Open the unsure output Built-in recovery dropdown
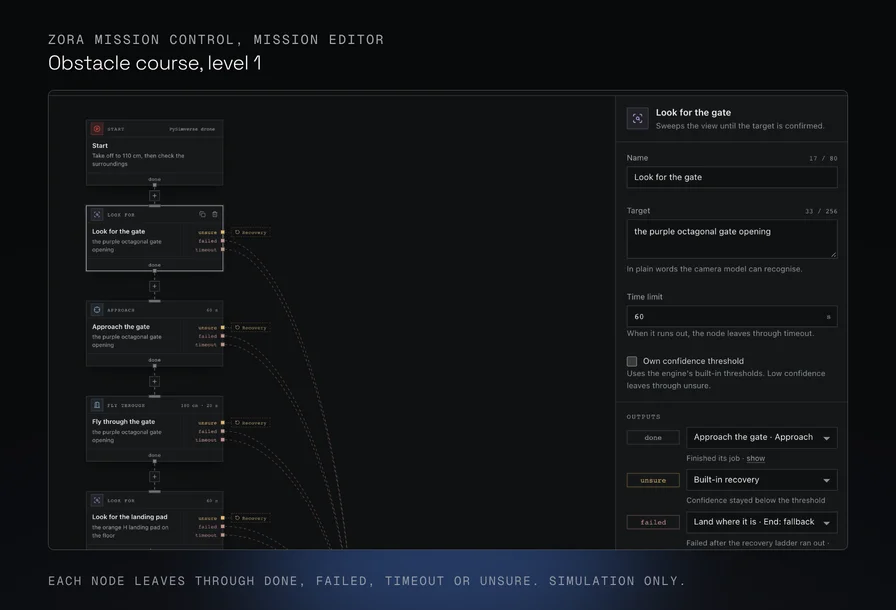 click(x=762, y=480)
